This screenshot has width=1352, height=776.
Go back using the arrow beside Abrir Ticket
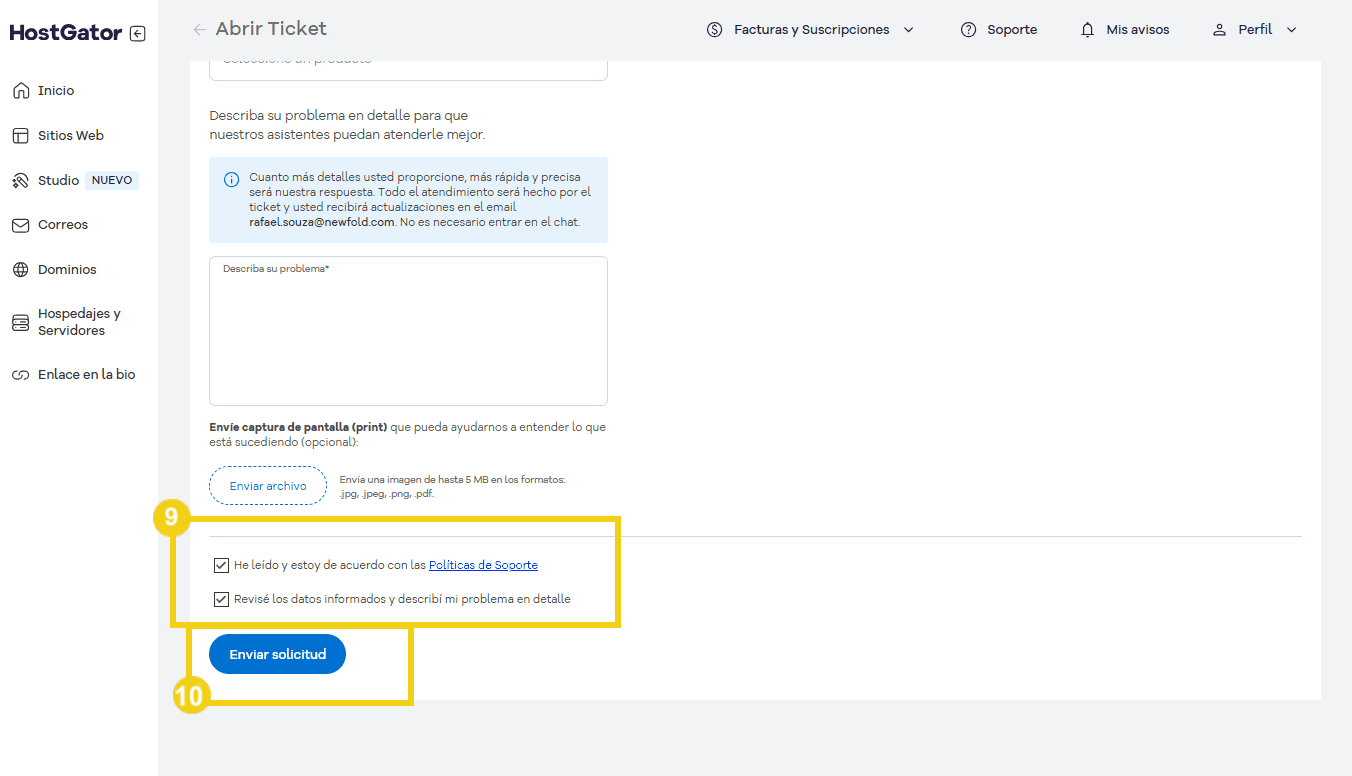click(x=200, y=30)
